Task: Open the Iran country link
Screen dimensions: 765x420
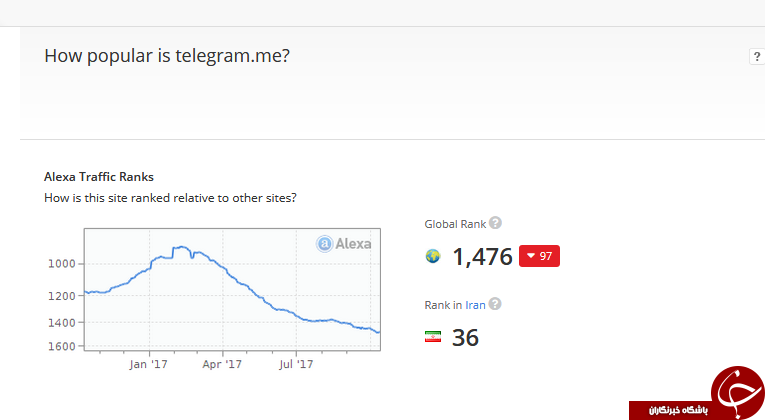Action: point(475,305)
